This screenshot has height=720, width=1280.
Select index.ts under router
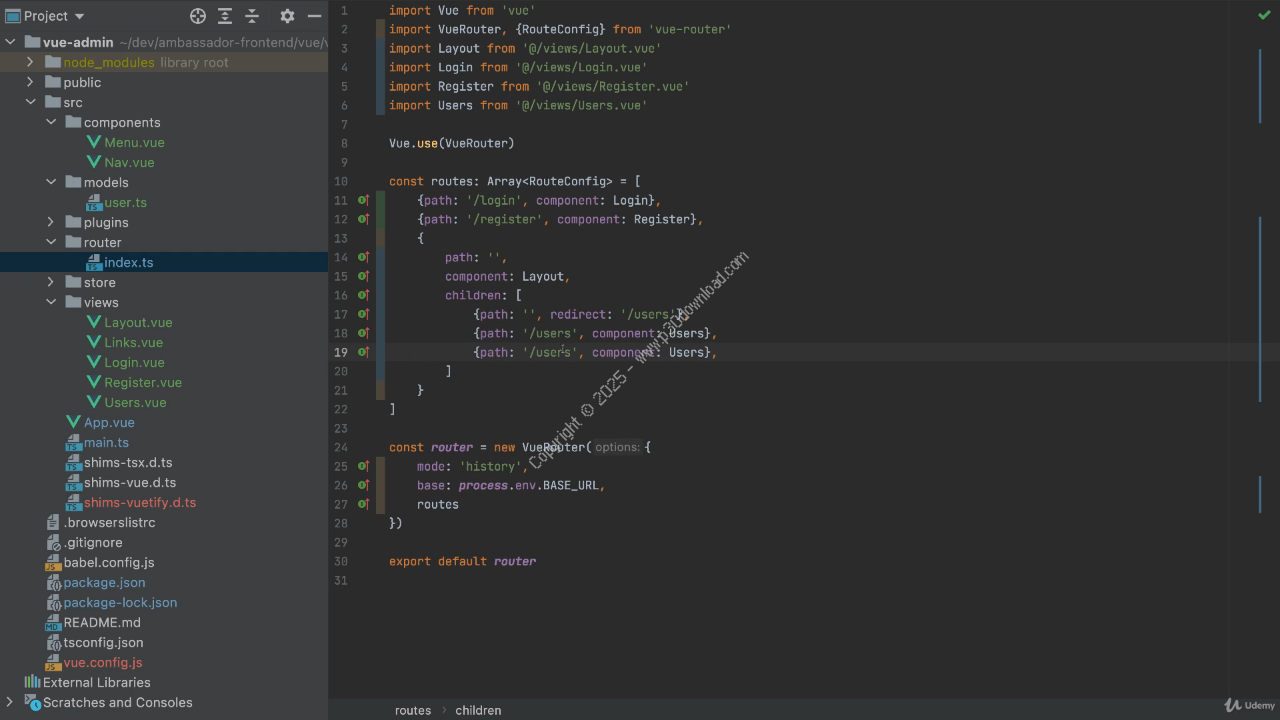[129, 262]
